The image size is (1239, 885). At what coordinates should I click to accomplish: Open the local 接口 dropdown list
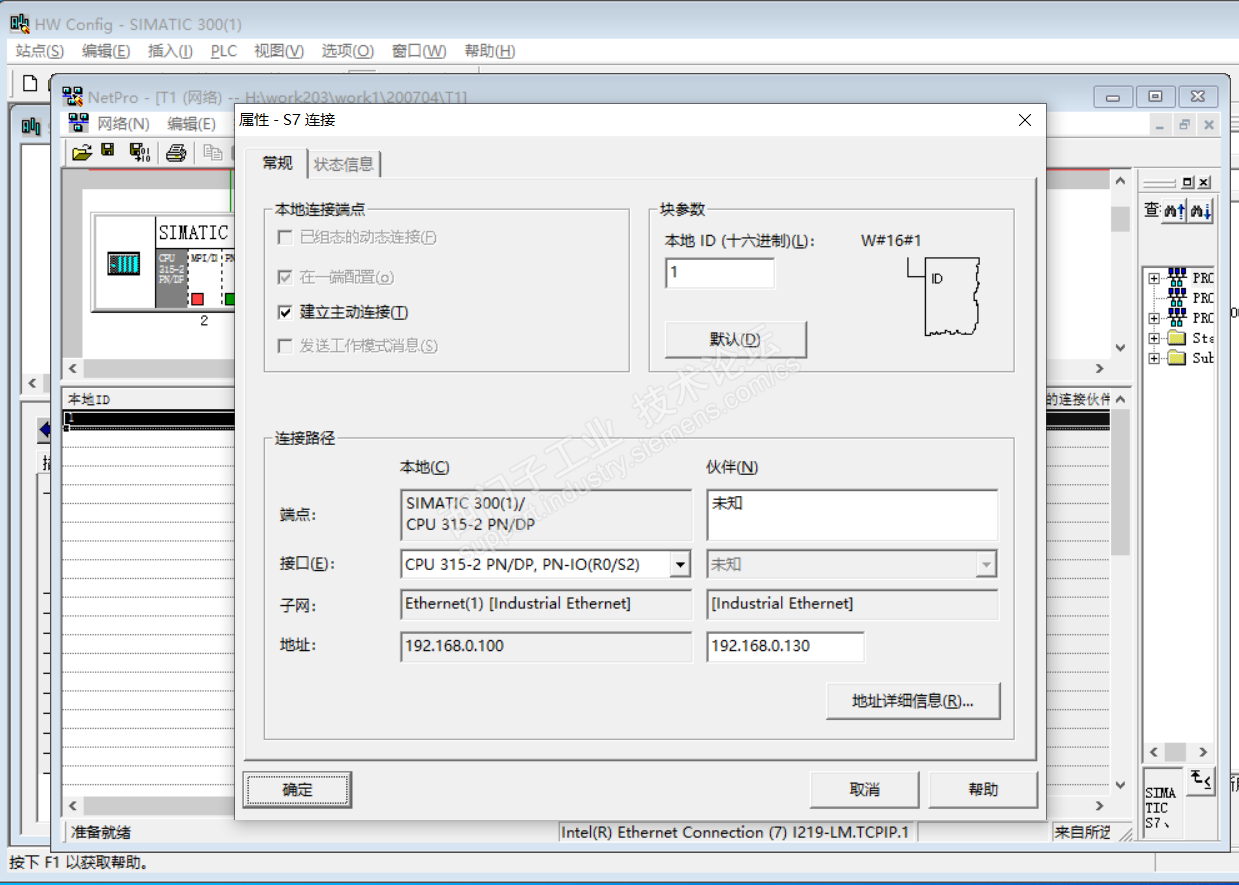pyautogui.click(x=680, y=564)
